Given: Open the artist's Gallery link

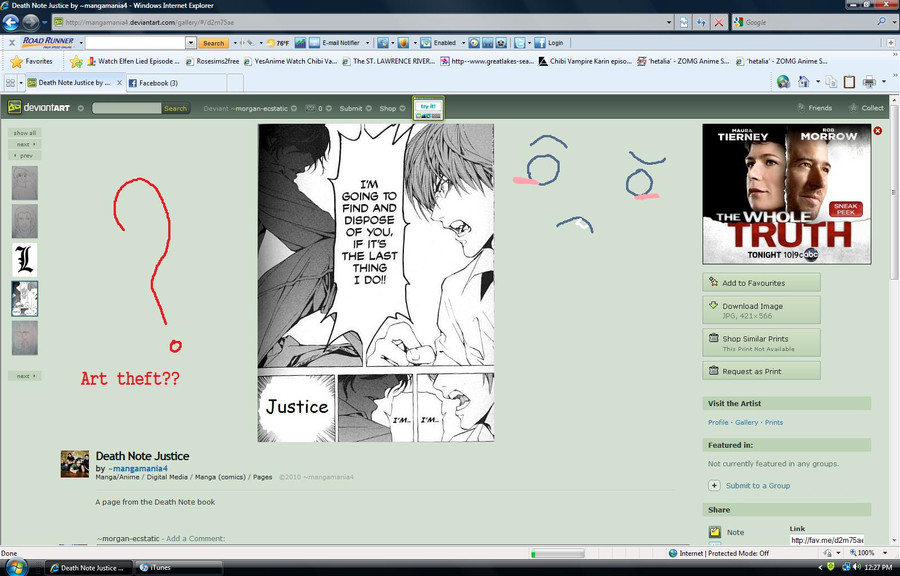Looking at the screenshot, I should pyautogui.click(x=746, y=422).
